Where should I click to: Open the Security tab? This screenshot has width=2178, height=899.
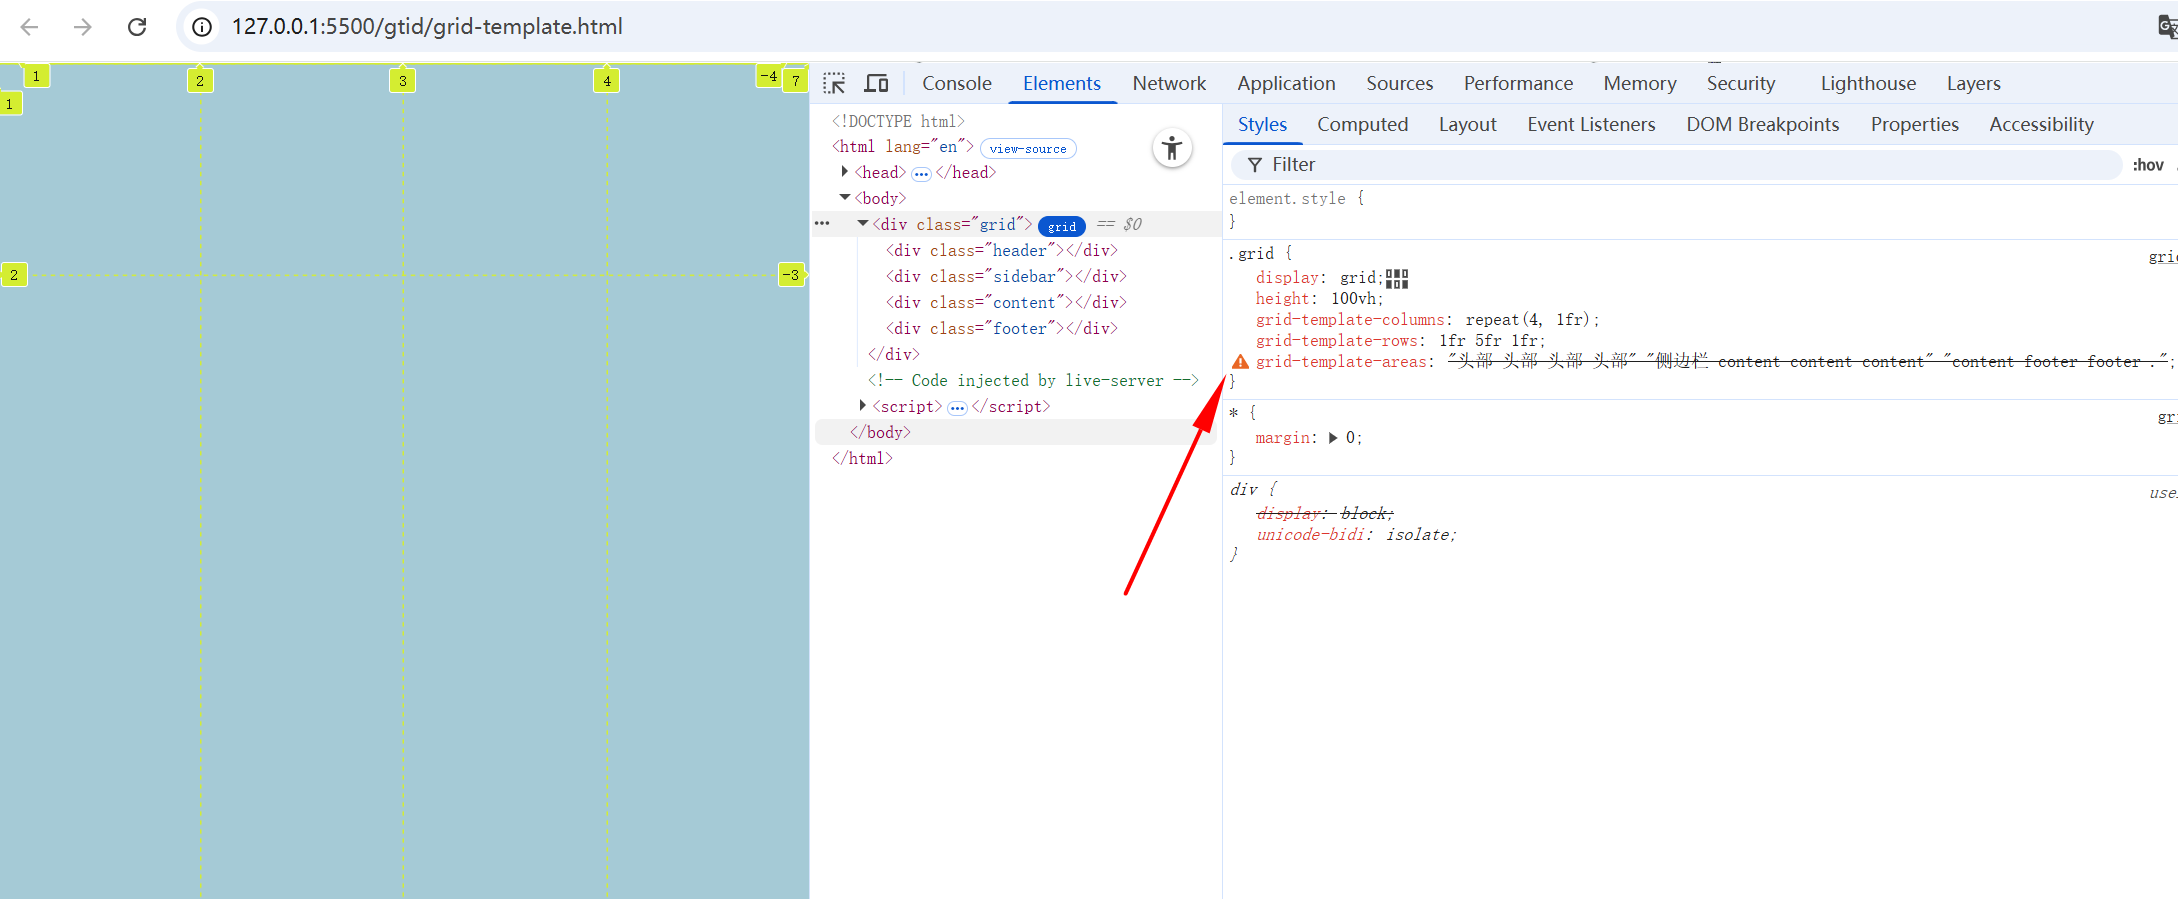tap(1741, 83)
